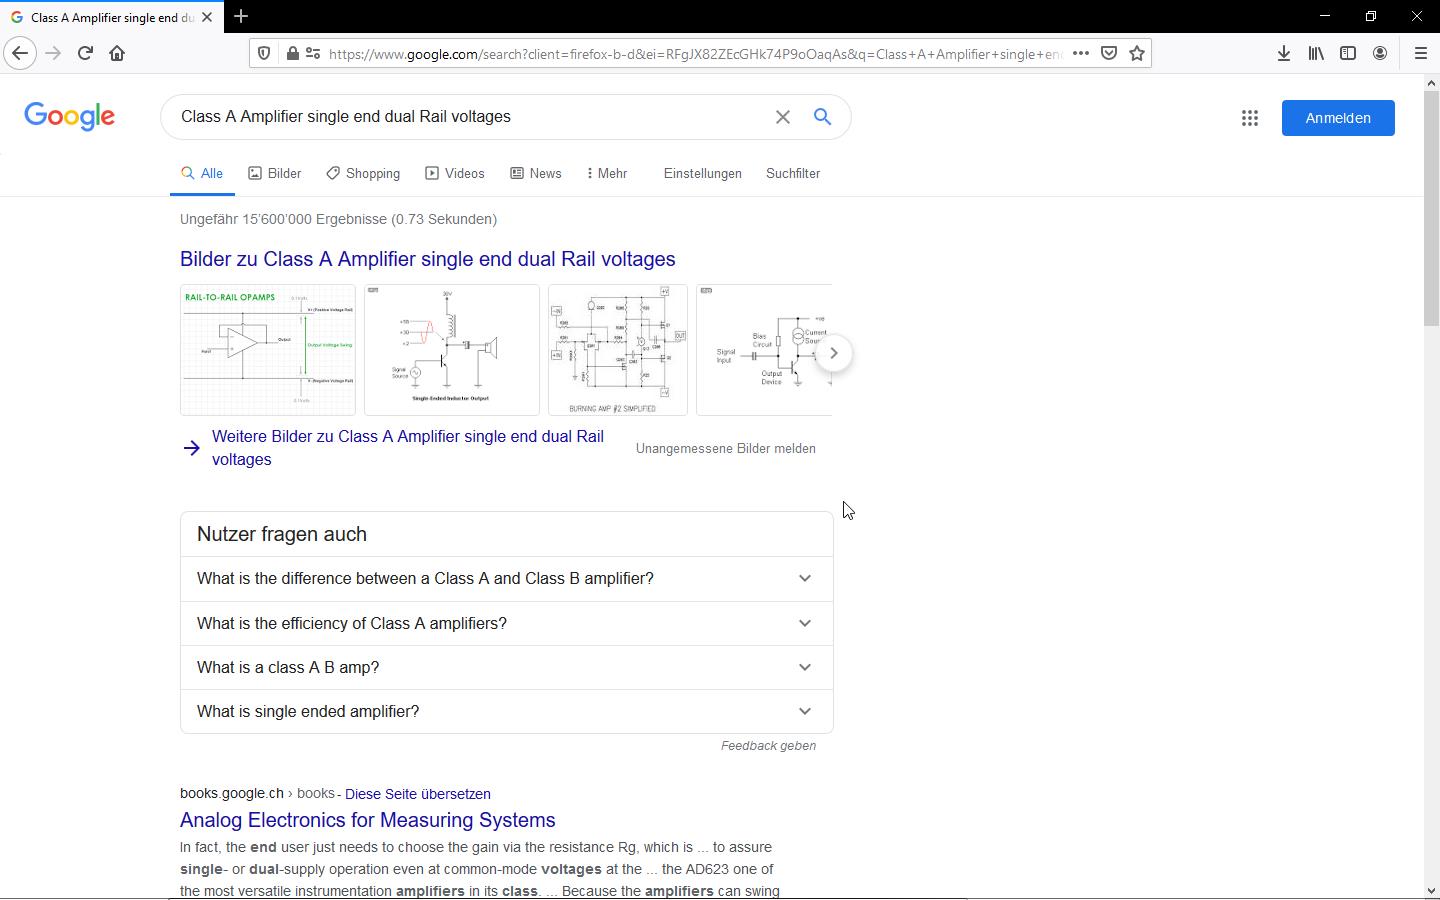Clear the search box with X icon
The width and height of the screenshot is (1440, 900).
pos(783,117)
